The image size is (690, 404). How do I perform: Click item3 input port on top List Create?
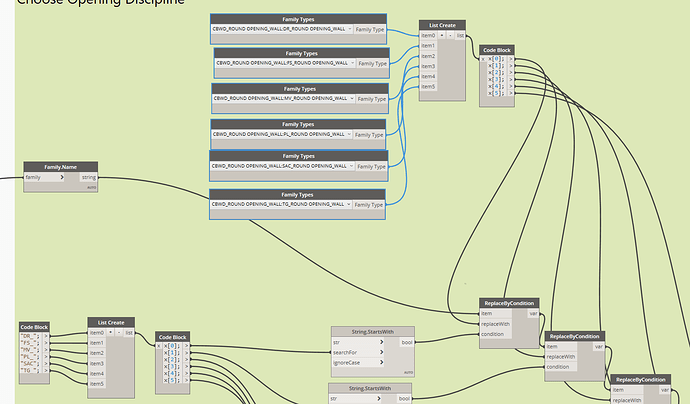click(x=428, y=66)
